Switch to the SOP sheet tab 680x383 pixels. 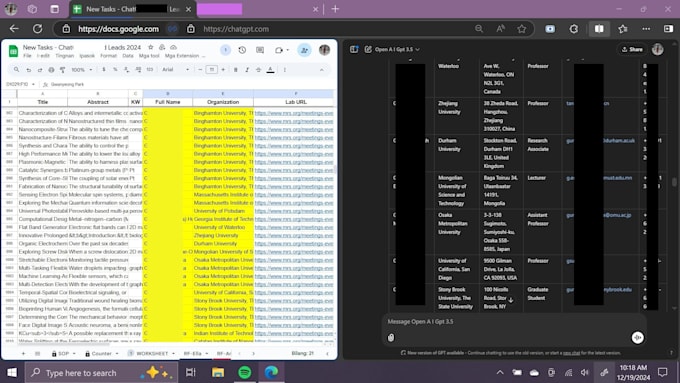coord(63,354)
